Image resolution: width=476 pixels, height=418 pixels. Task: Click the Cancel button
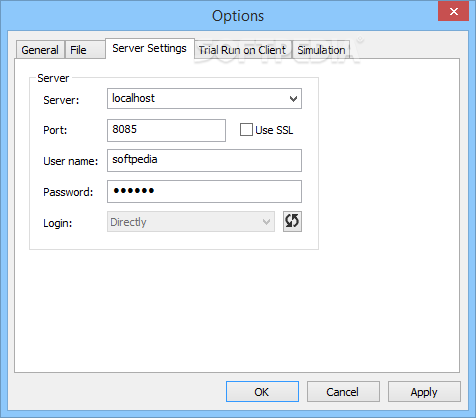click(343, 392)
